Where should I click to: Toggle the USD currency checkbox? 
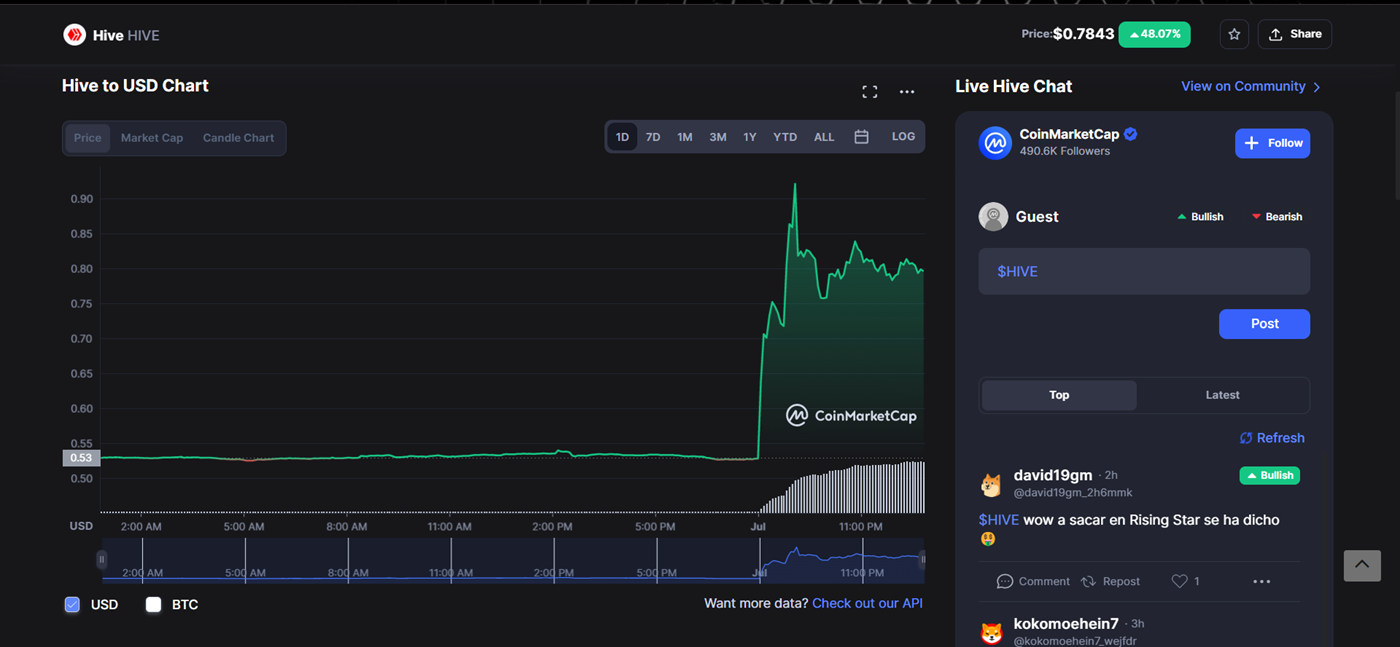tap(72, 604)
